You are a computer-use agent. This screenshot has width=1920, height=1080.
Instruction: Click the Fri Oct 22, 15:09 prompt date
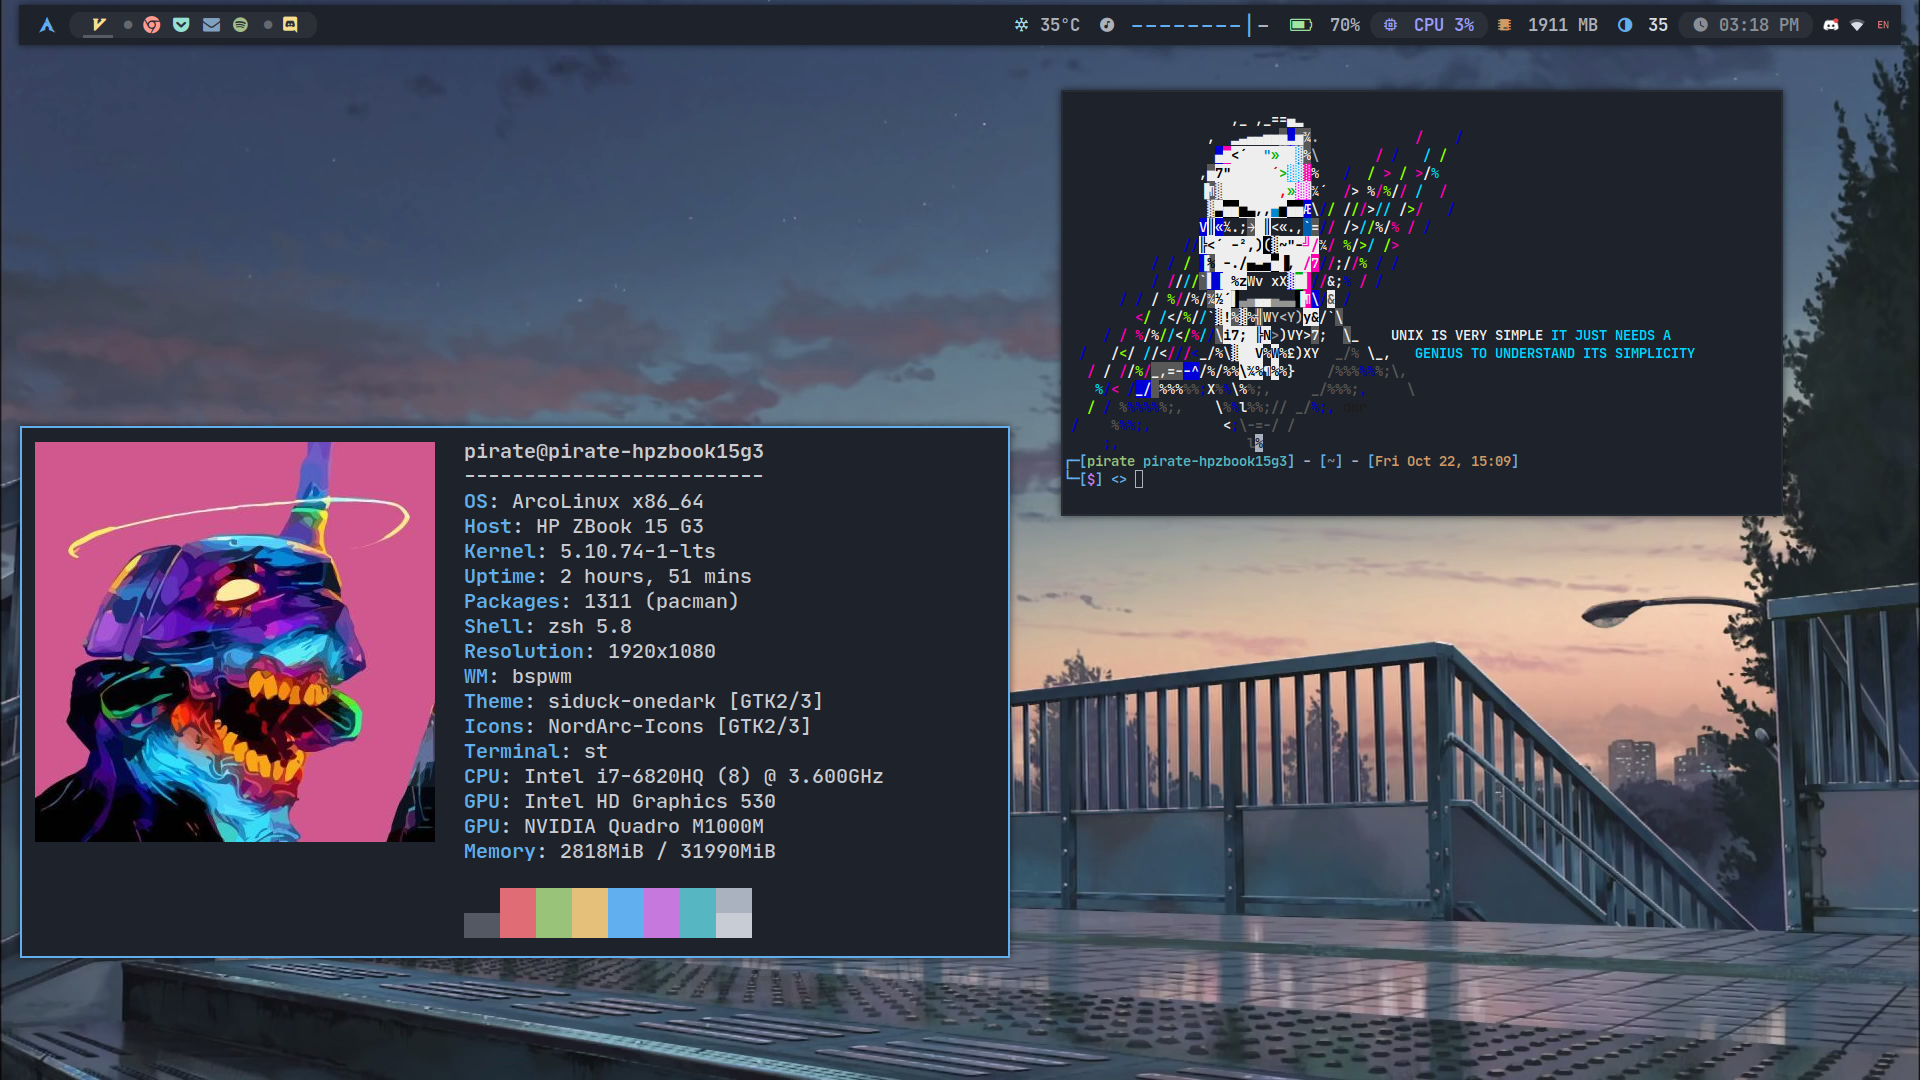click(1443, 461)
